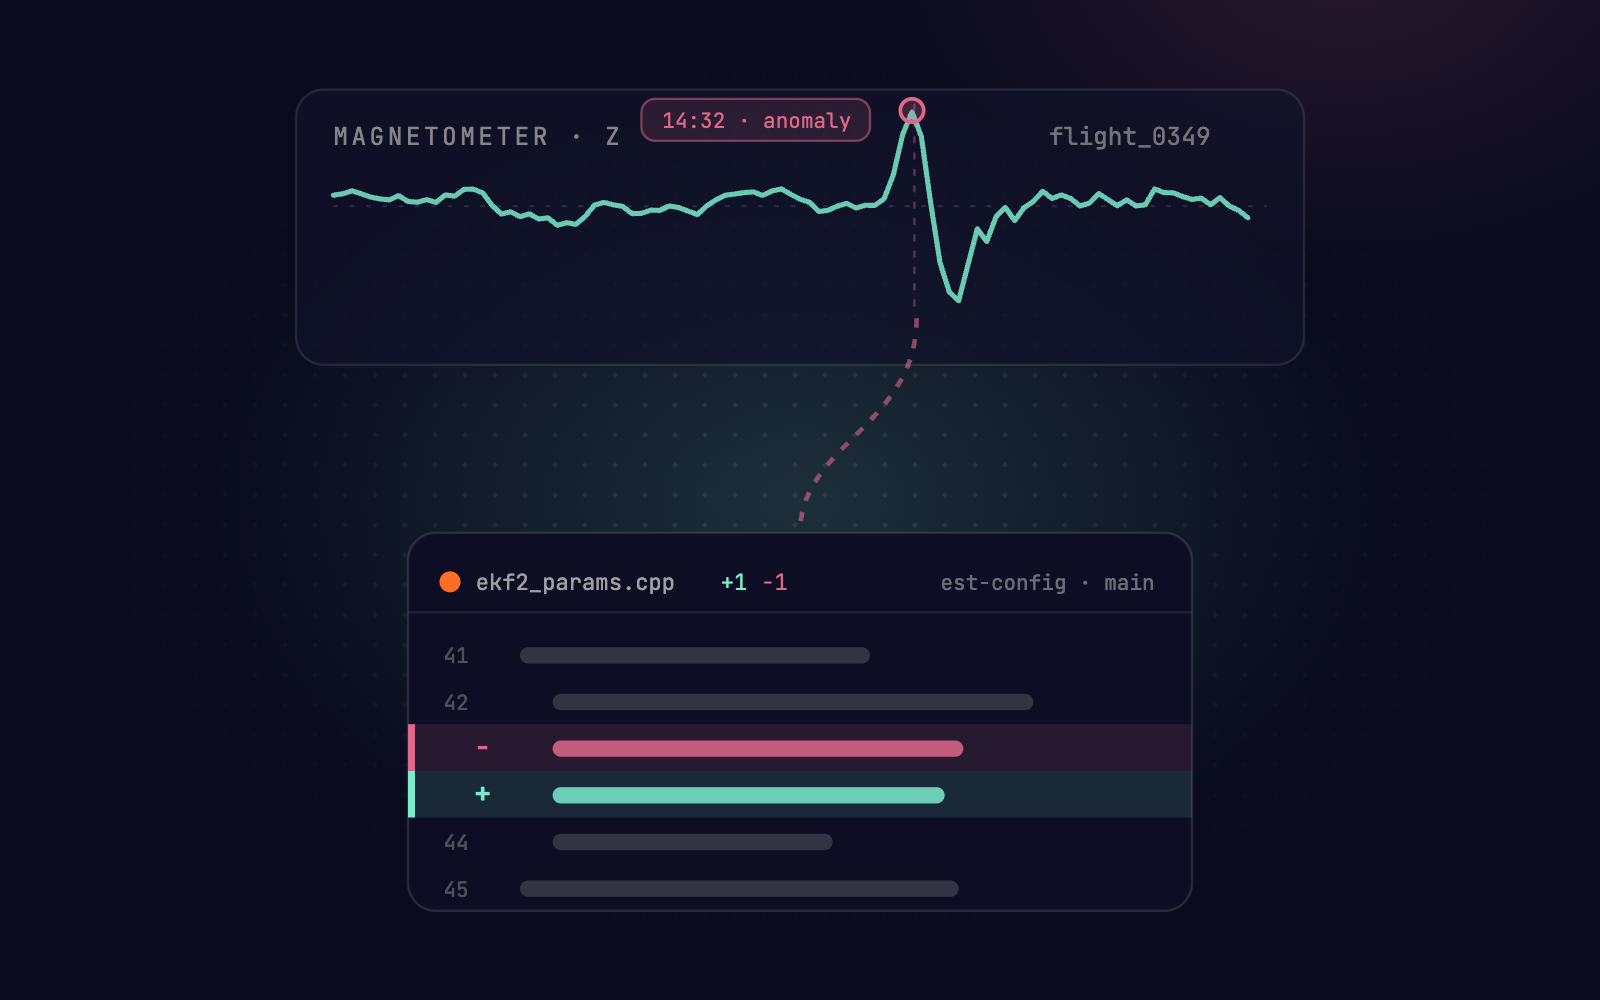Click the -1 deletions count

775,582
